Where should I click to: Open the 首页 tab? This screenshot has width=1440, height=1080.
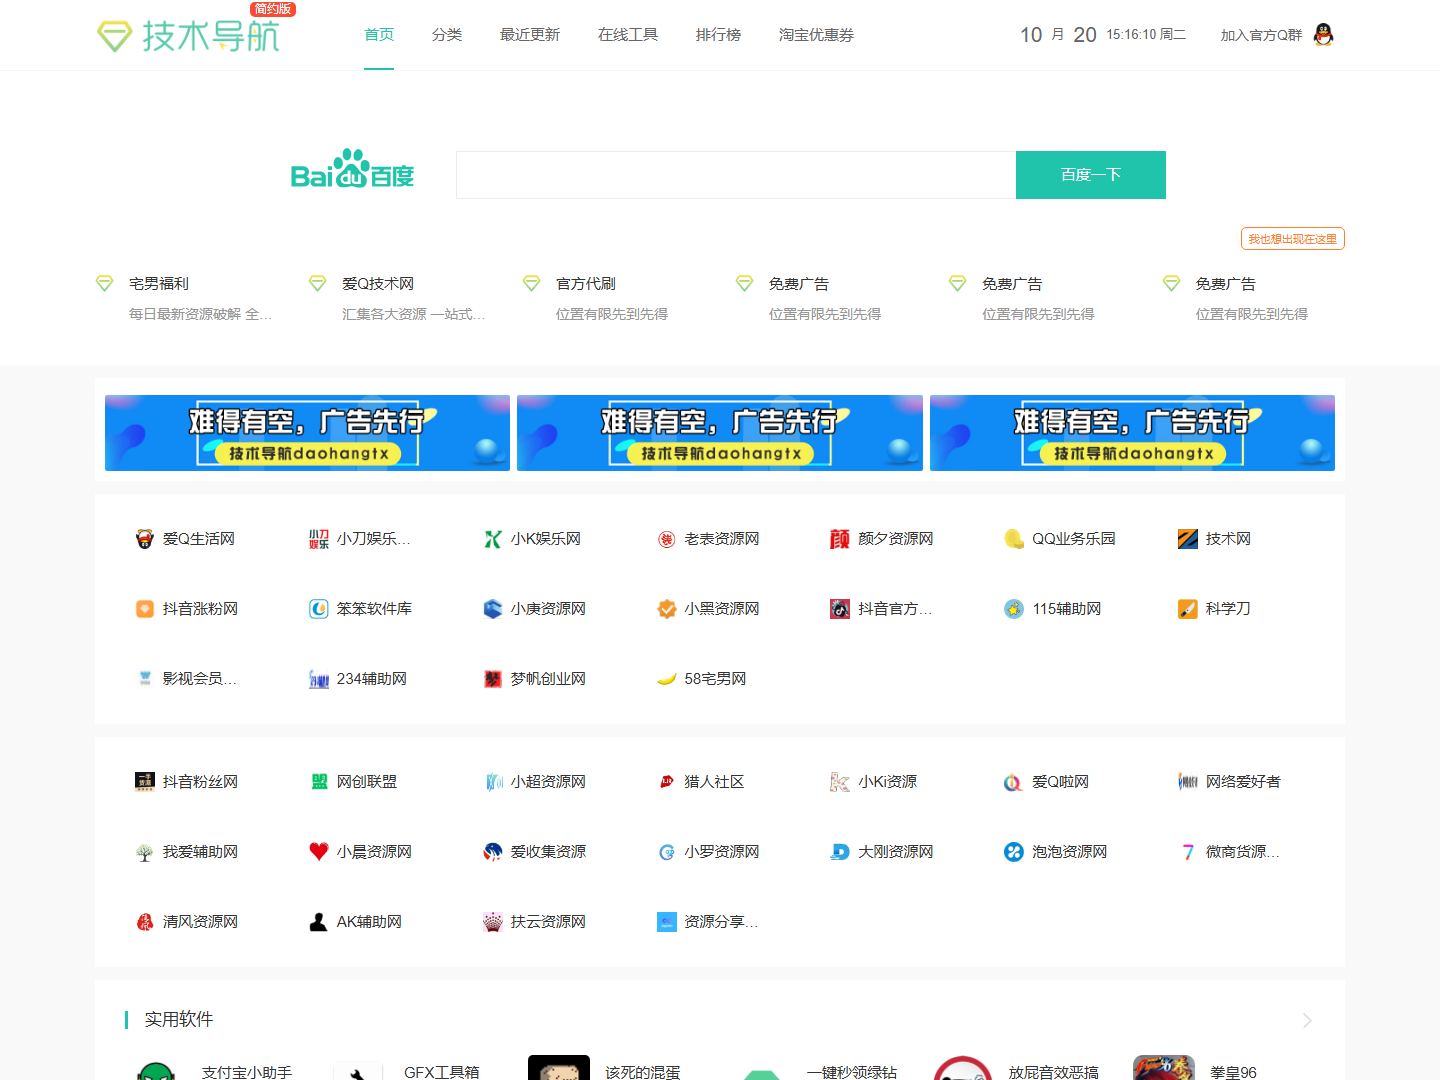tap(379, 35)
